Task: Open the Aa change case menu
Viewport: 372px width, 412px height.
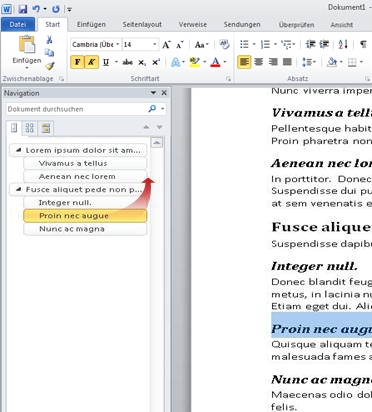Action: pyautogui.click(x=202, y=45)
